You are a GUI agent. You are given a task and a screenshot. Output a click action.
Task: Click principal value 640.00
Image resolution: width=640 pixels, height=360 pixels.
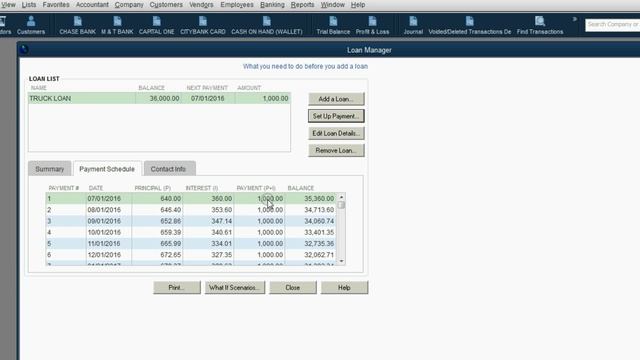coord(171,198)
